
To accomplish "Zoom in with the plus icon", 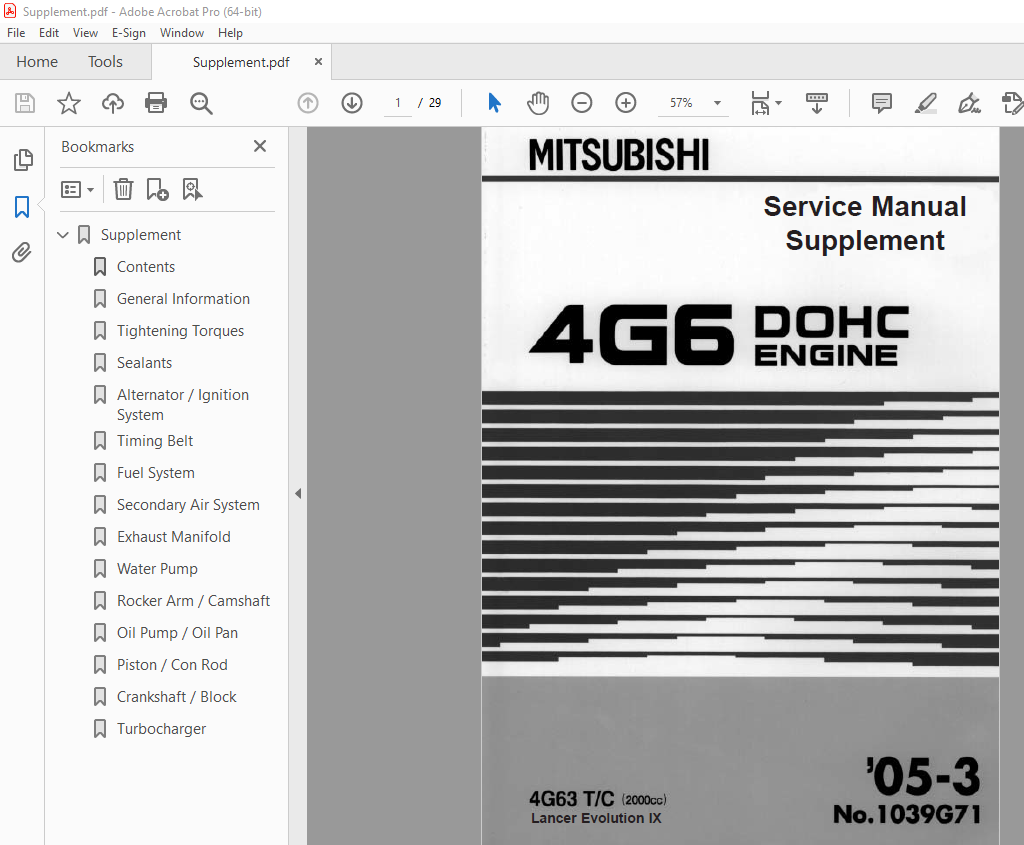I will point(626,103).
